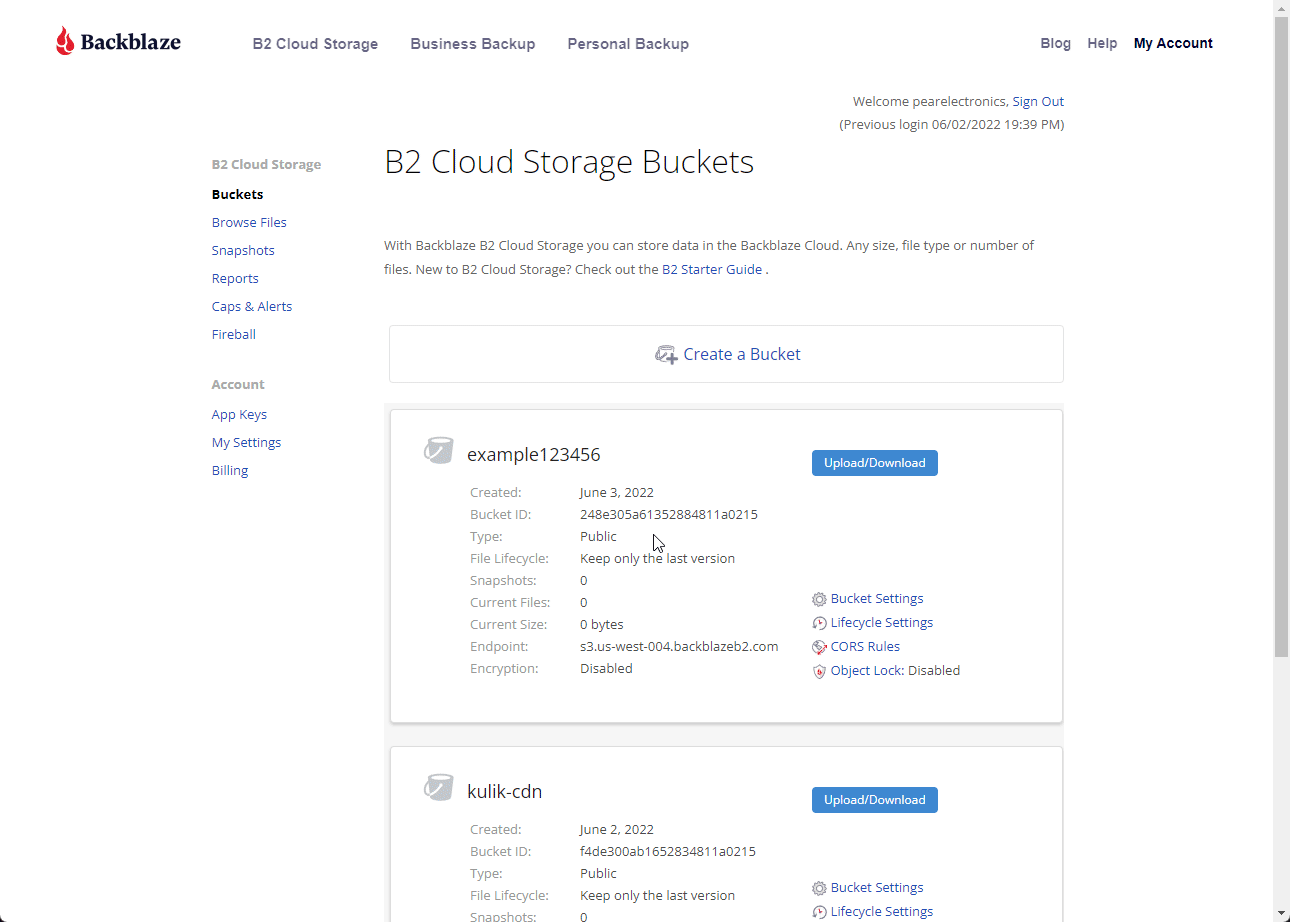Click gear icon for example123456 Bucket Settings
The image size is (1290, 922).
click(819, 599)
